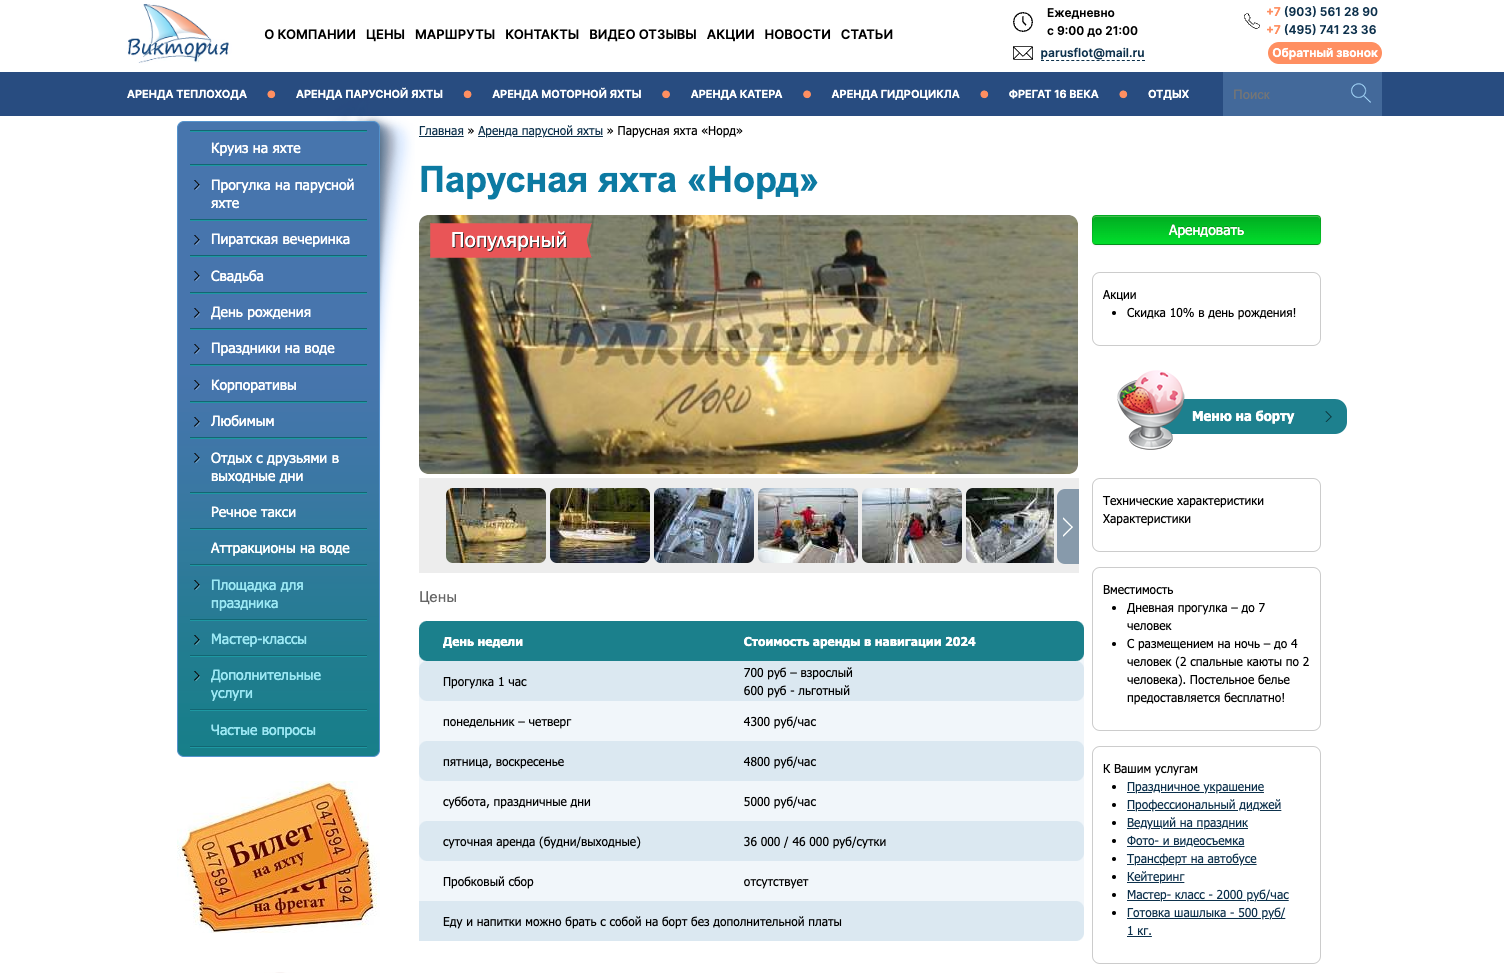This screenshot has height=973, width=1504.
Task: Request callback via Обратный звонок
Action: pyautogui.click(x=1324, y=53)
